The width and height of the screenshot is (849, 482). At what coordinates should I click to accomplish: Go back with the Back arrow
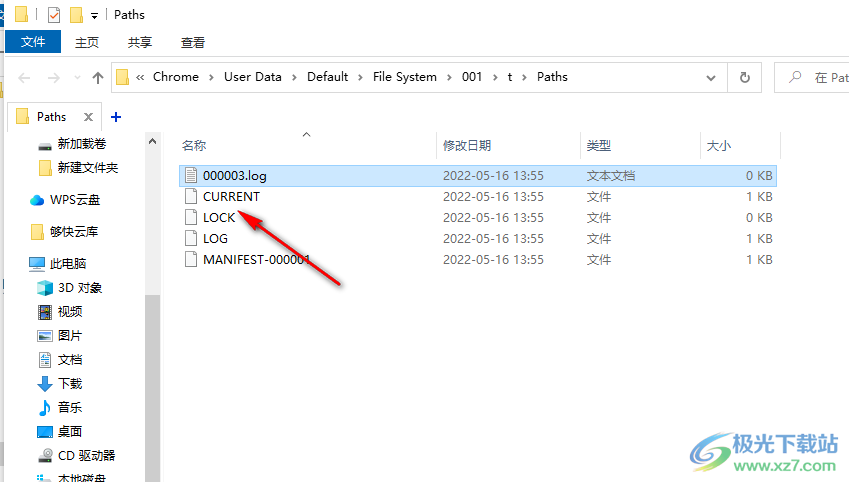coord(24,78)
